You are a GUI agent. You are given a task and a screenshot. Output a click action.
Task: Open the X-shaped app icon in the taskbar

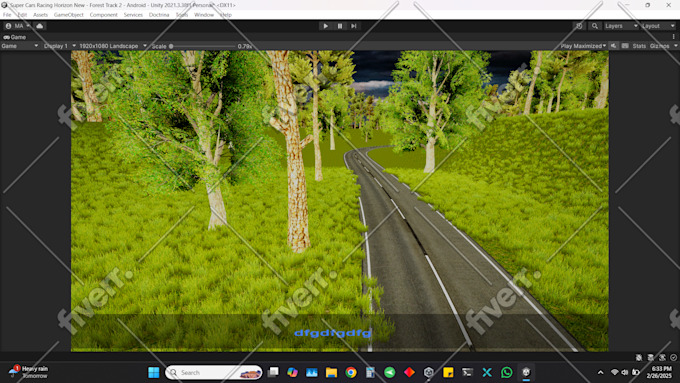click(x=487, y=372)
